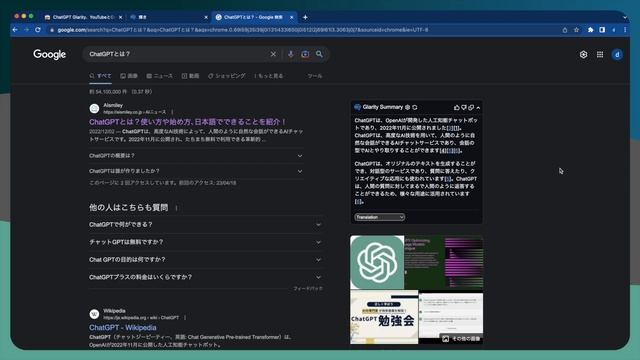Click the Wikipedia site favicon

[94, 314]
